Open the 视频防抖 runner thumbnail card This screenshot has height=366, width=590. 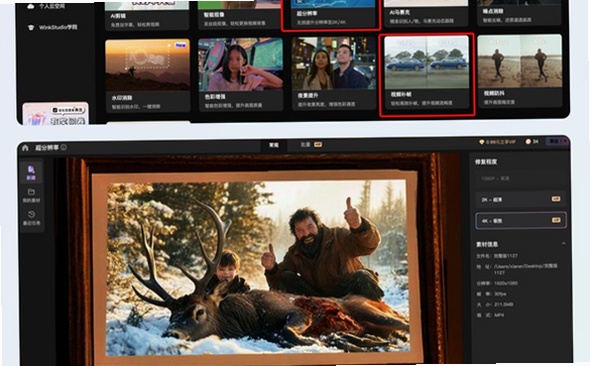pyautogui.click(x=520, y=71)
